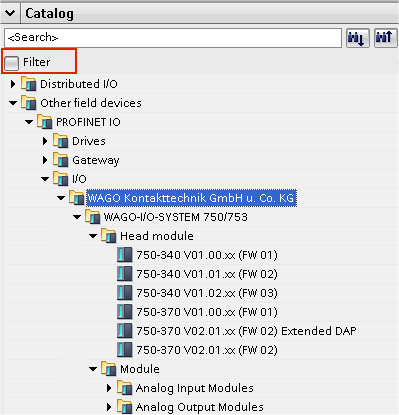Select 750-370 V02.01.xx (FW 02) Extended DAP
This screenshot has width=399, height=415.
pyautogui.click(x=246, y=331)
